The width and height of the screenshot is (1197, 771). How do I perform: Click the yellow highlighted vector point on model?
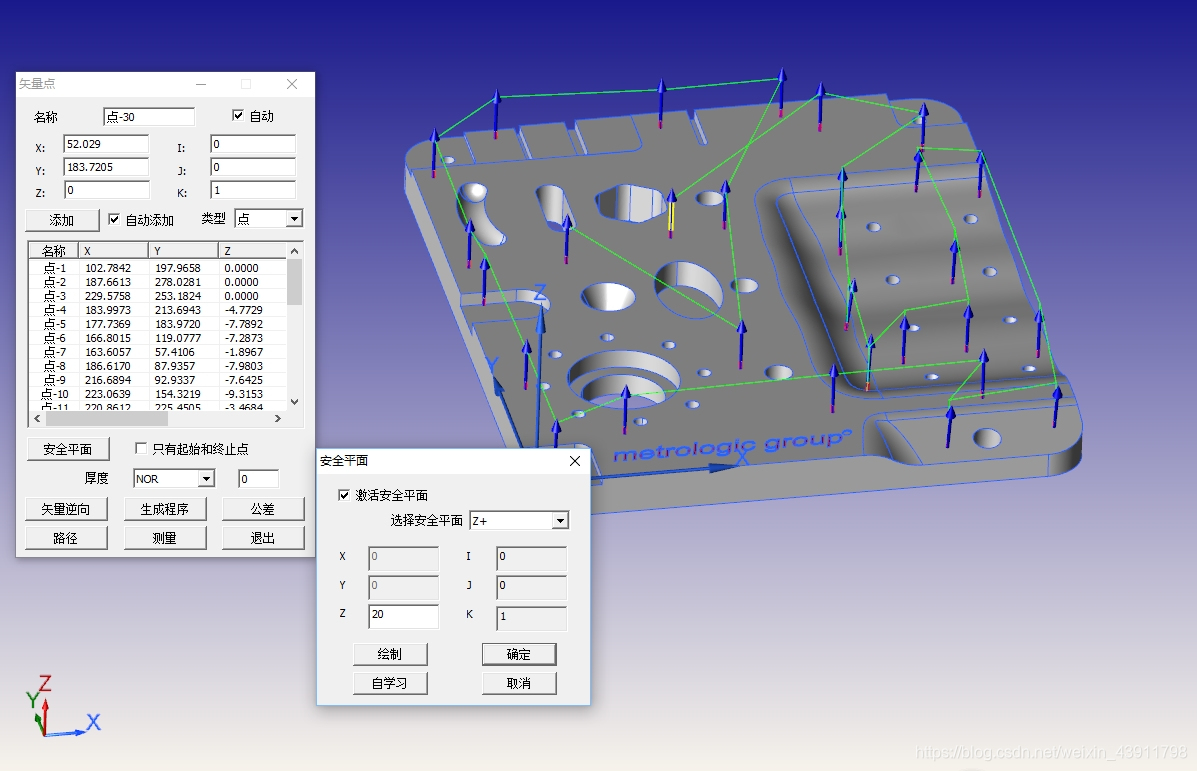[x=671, y=216]
